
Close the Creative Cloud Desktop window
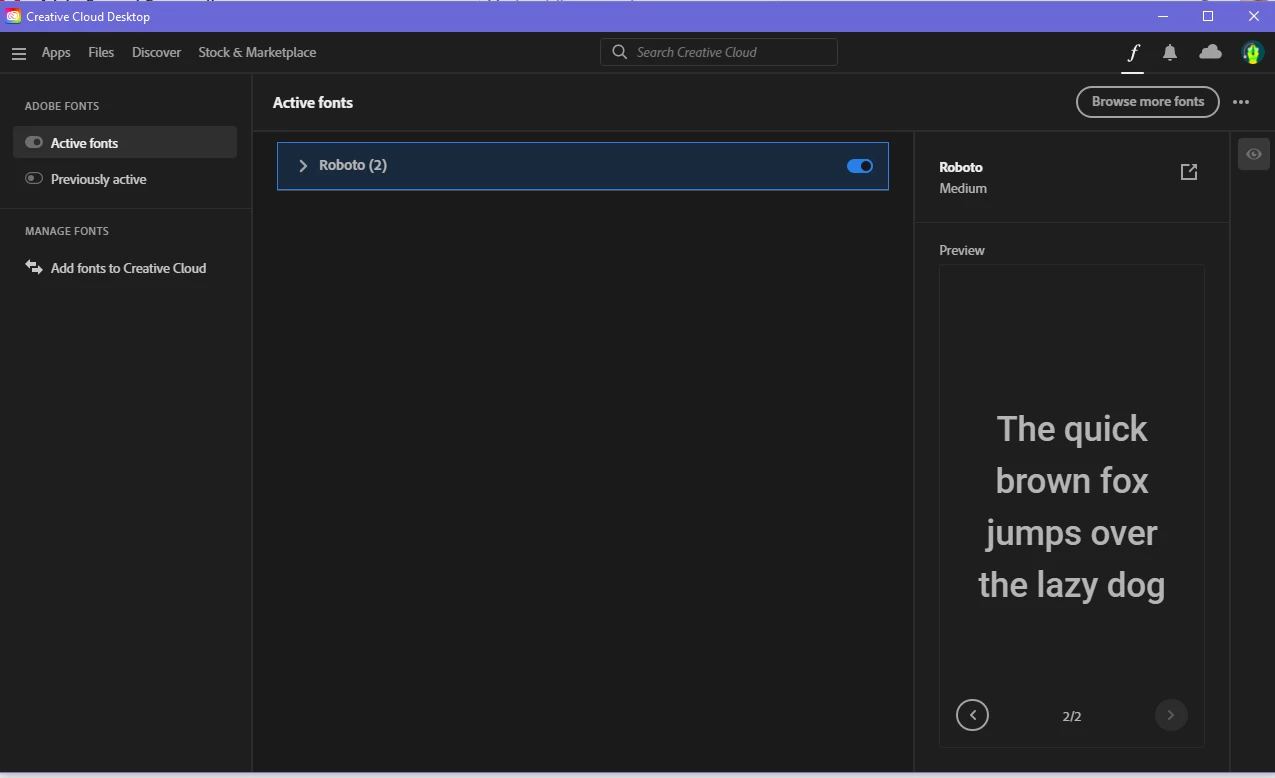pyautogui.click(x=1253, y=16)
